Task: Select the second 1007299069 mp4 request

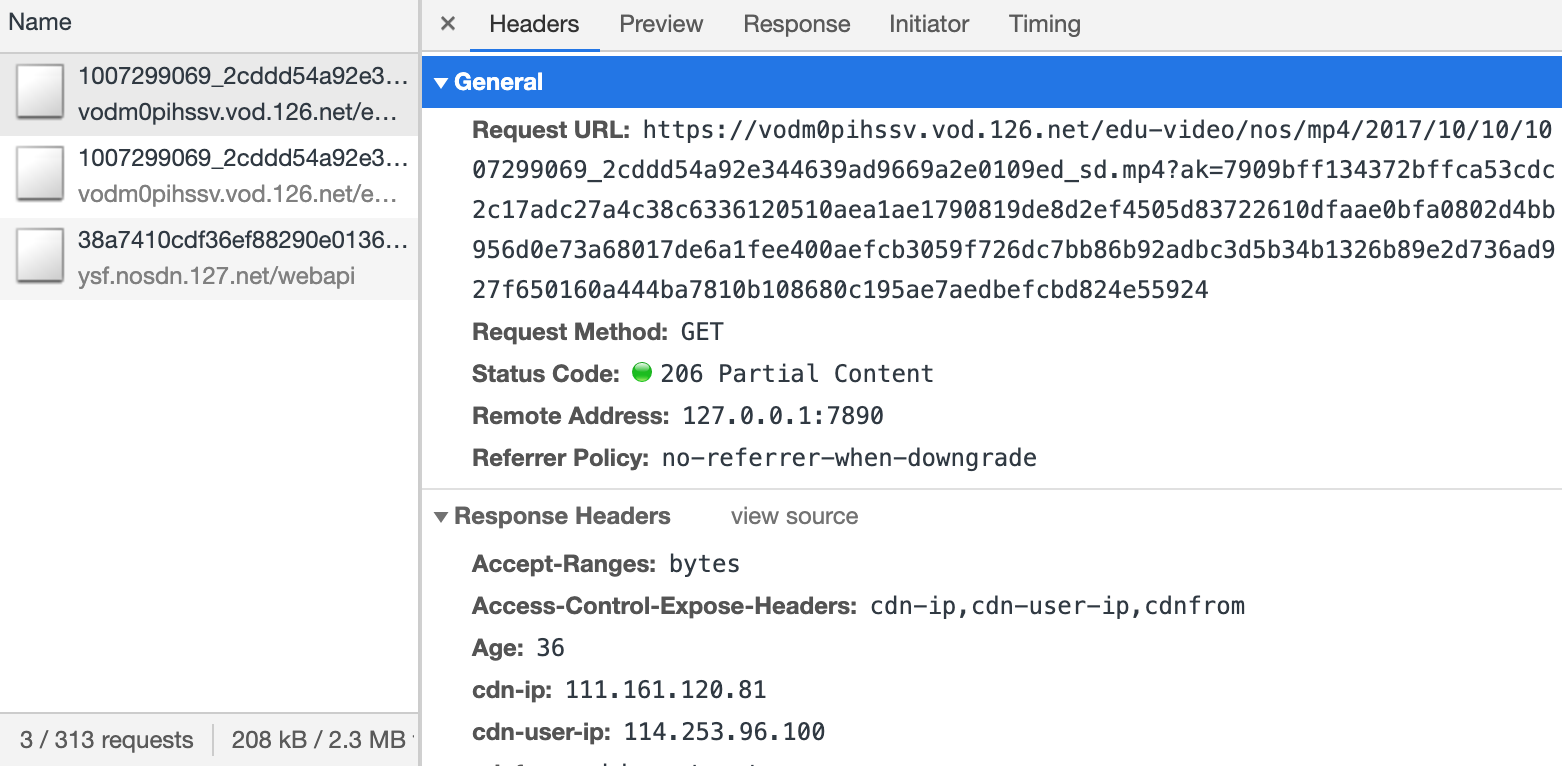Action: tap(209, 177)
